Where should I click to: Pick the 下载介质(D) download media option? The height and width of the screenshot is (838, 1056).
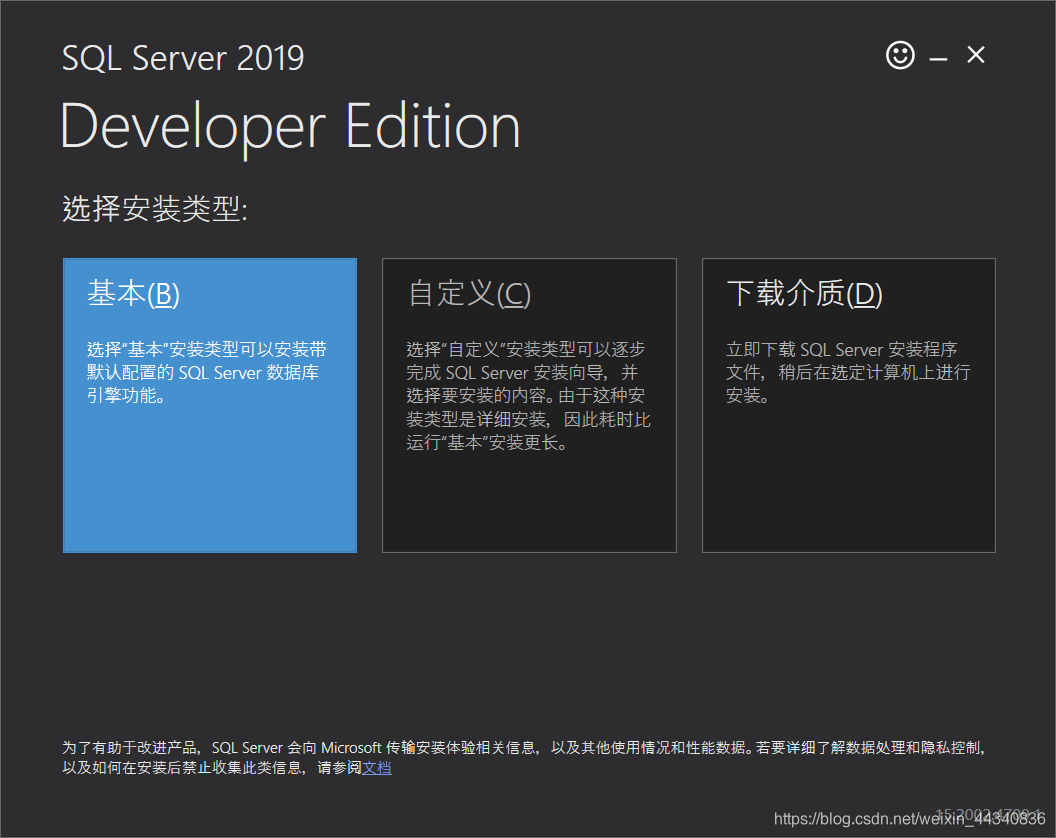coord(849,406)
